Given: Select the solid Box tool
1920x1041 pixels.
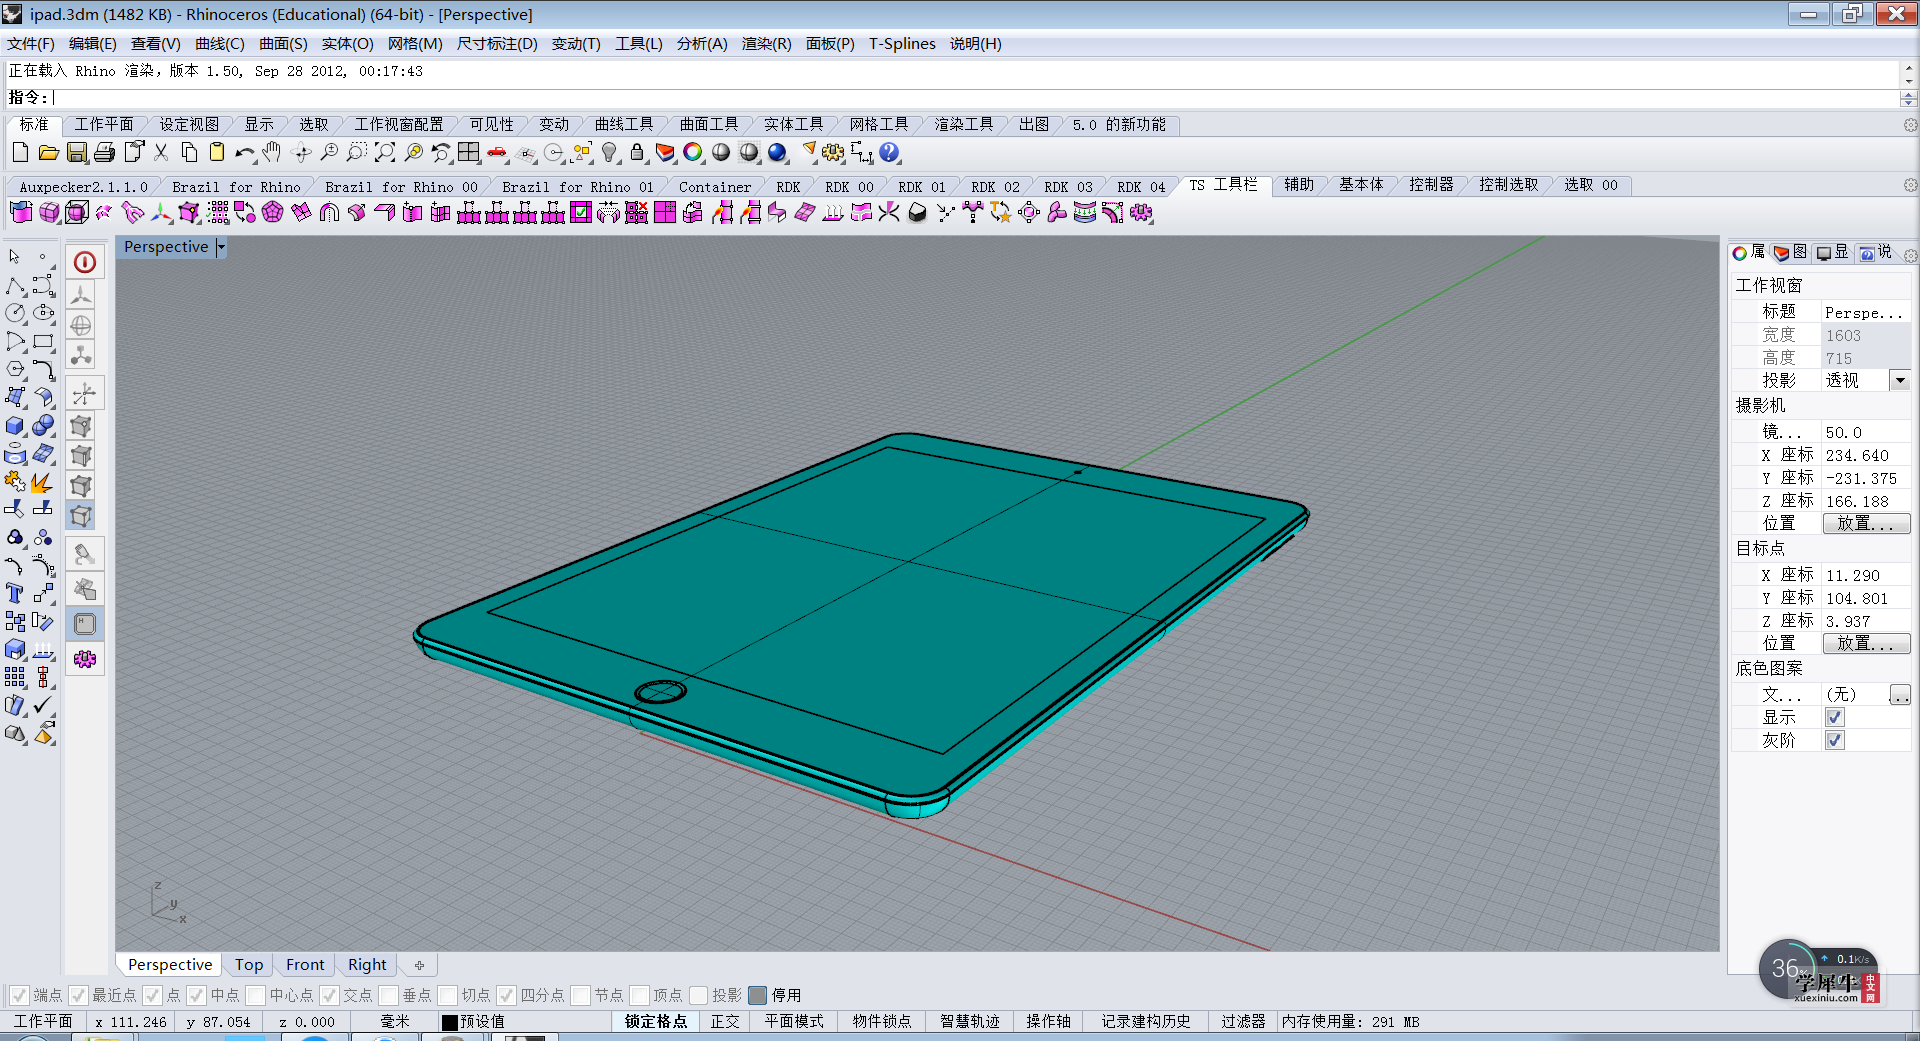Looking at the screenshot, I should pyautogui.click(x=15, y=425).
